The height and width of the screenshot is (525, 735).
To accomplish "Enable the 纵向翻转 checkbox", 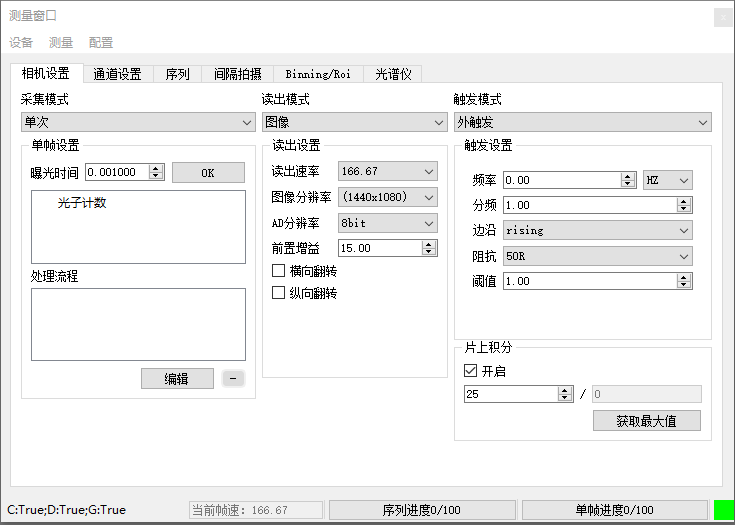I will click(x=279, y=293).
